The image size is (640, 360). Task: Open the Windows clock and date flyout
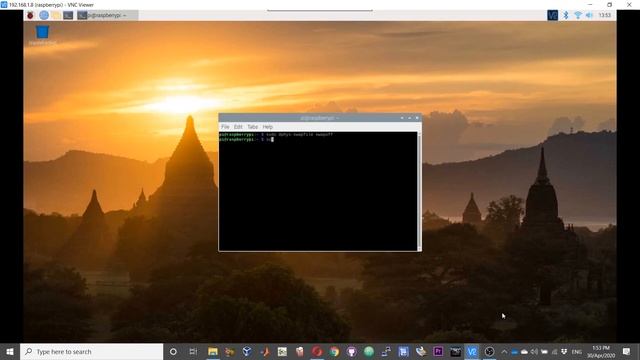tap(601, 351)
